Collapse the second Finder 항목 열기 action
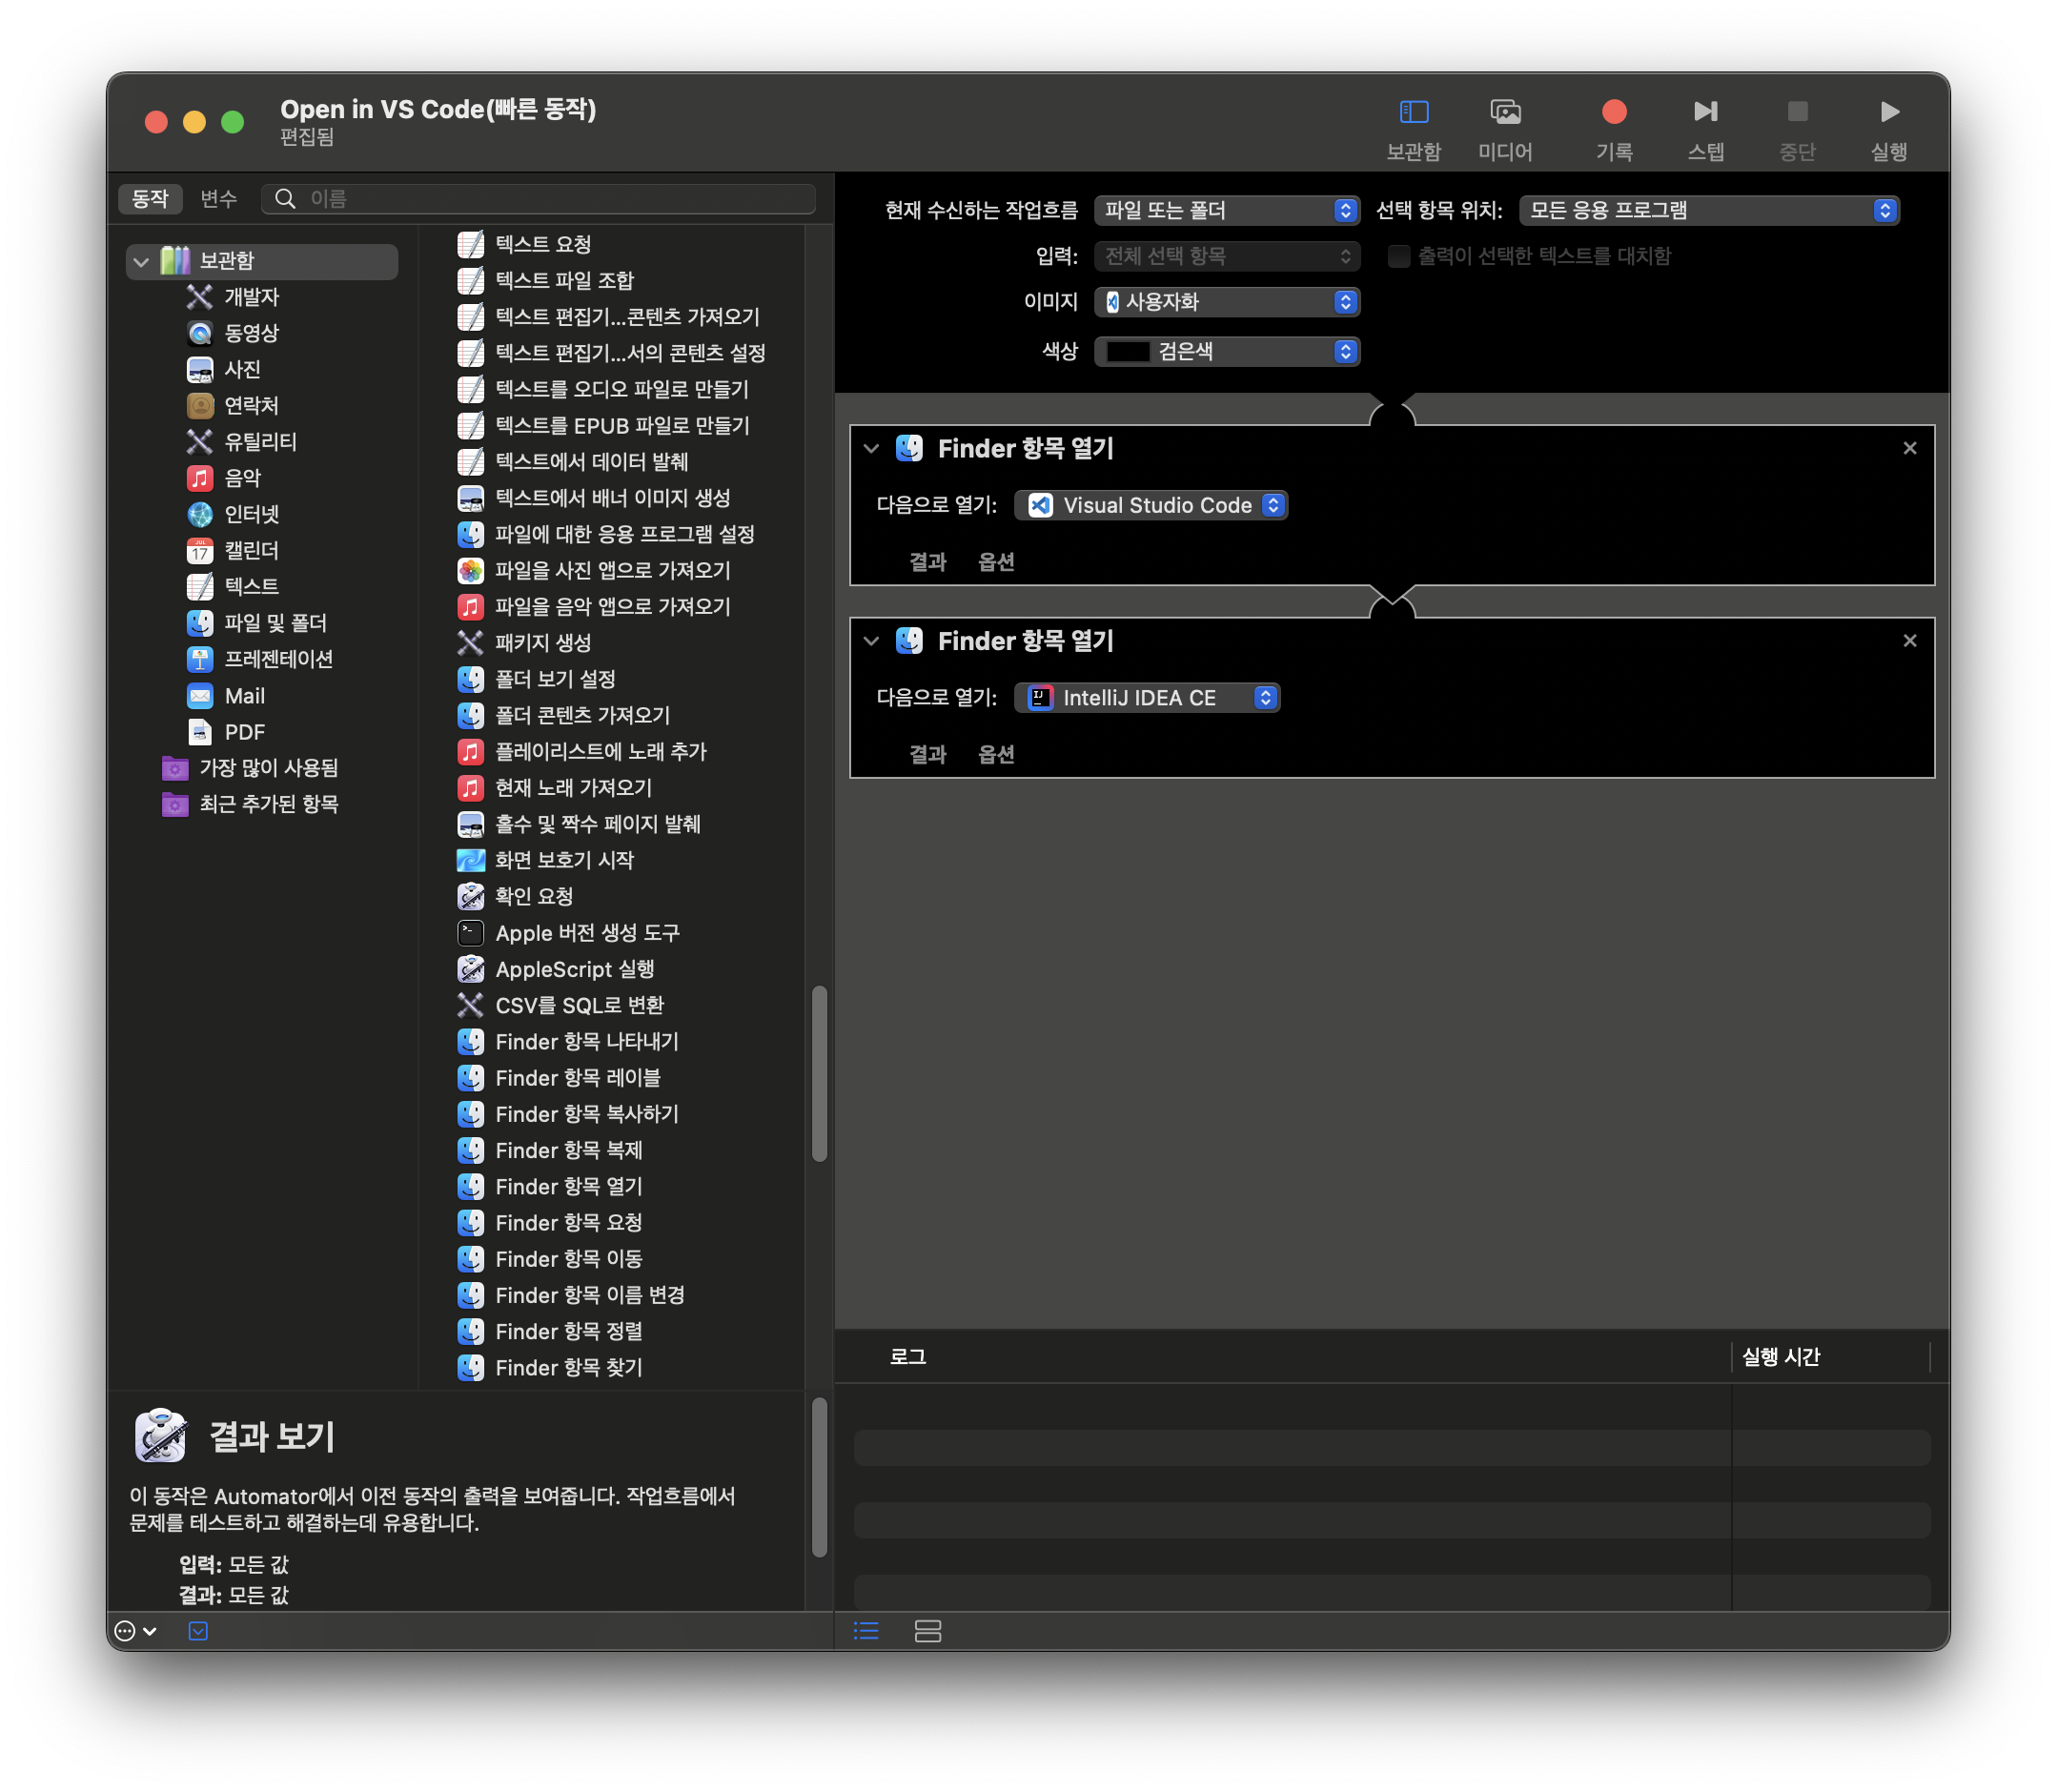2057x1792 pixels. 871,641
